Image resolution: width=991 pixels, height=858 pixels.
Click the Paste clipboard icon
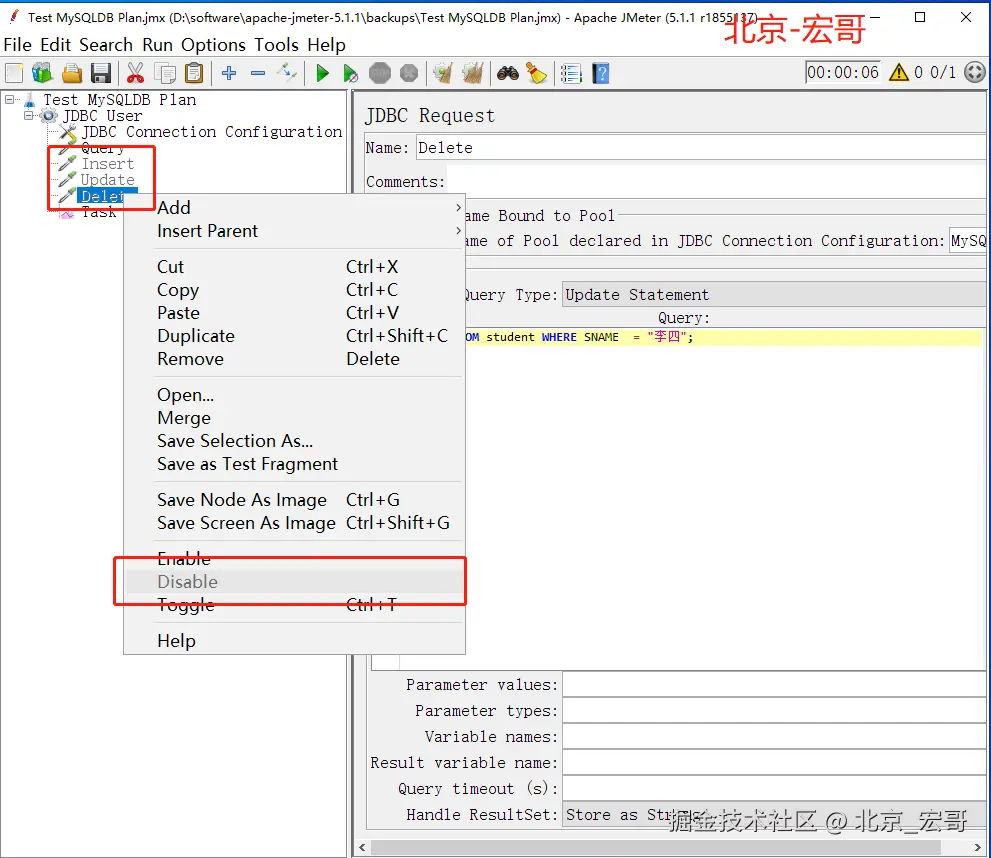(x=194, y=73)
